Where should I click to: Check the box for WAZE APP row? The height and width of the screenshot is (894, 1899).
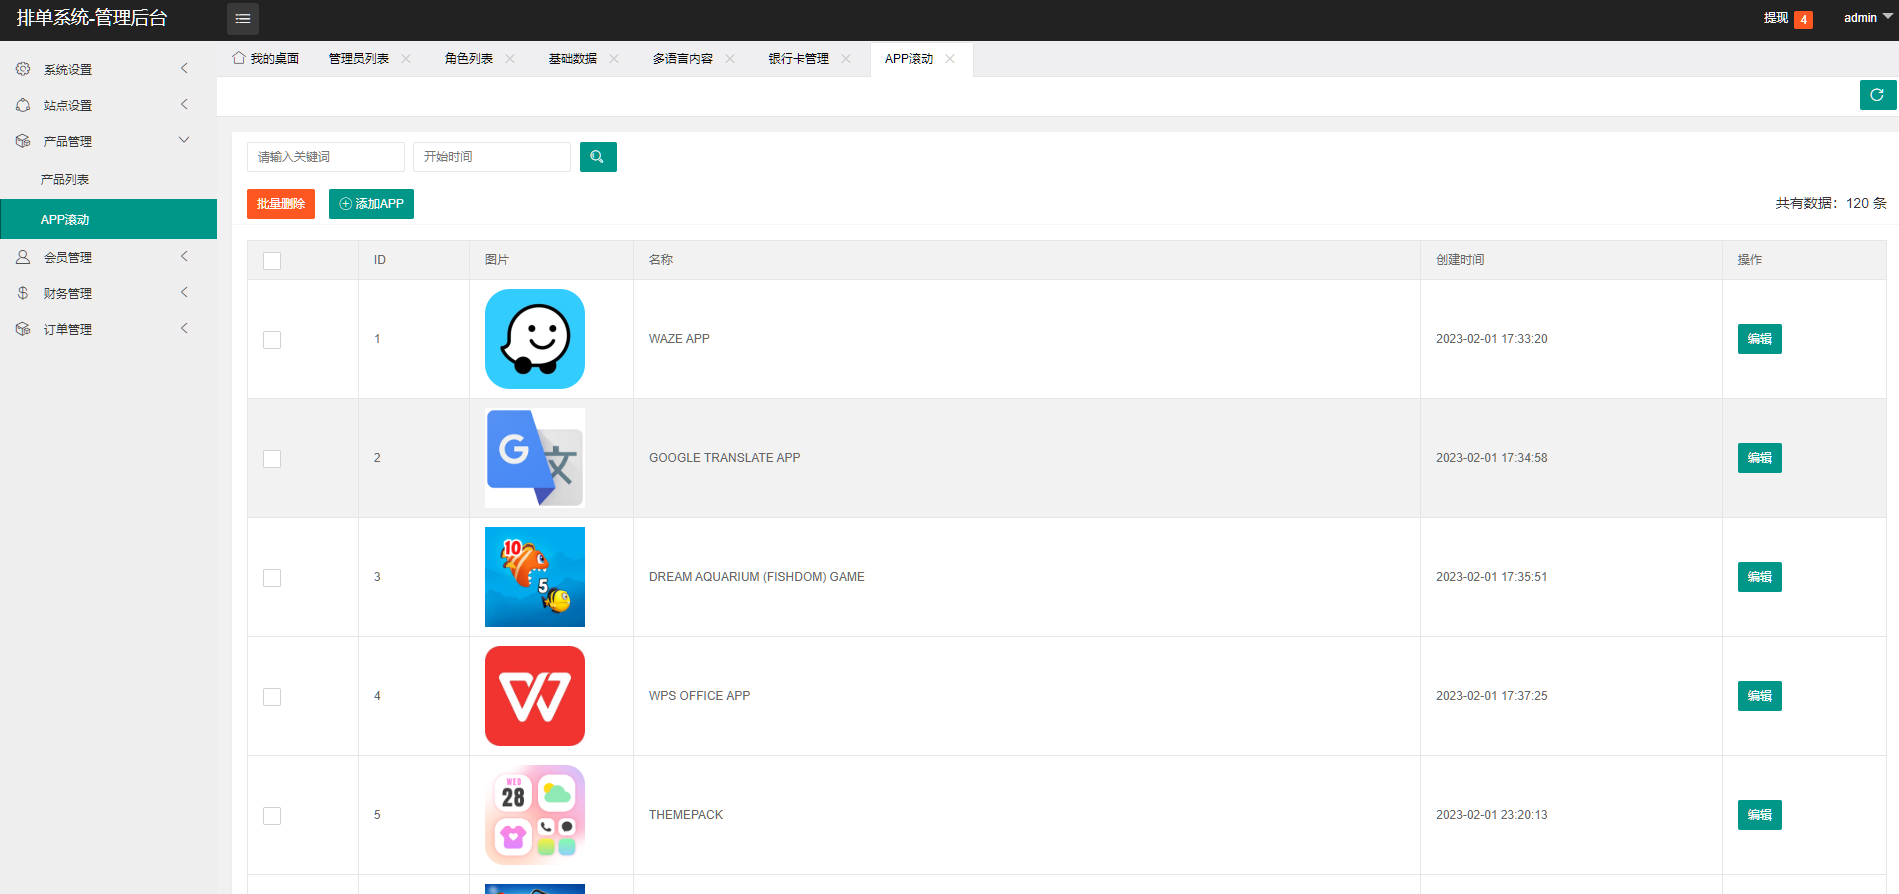coord(272,340)
